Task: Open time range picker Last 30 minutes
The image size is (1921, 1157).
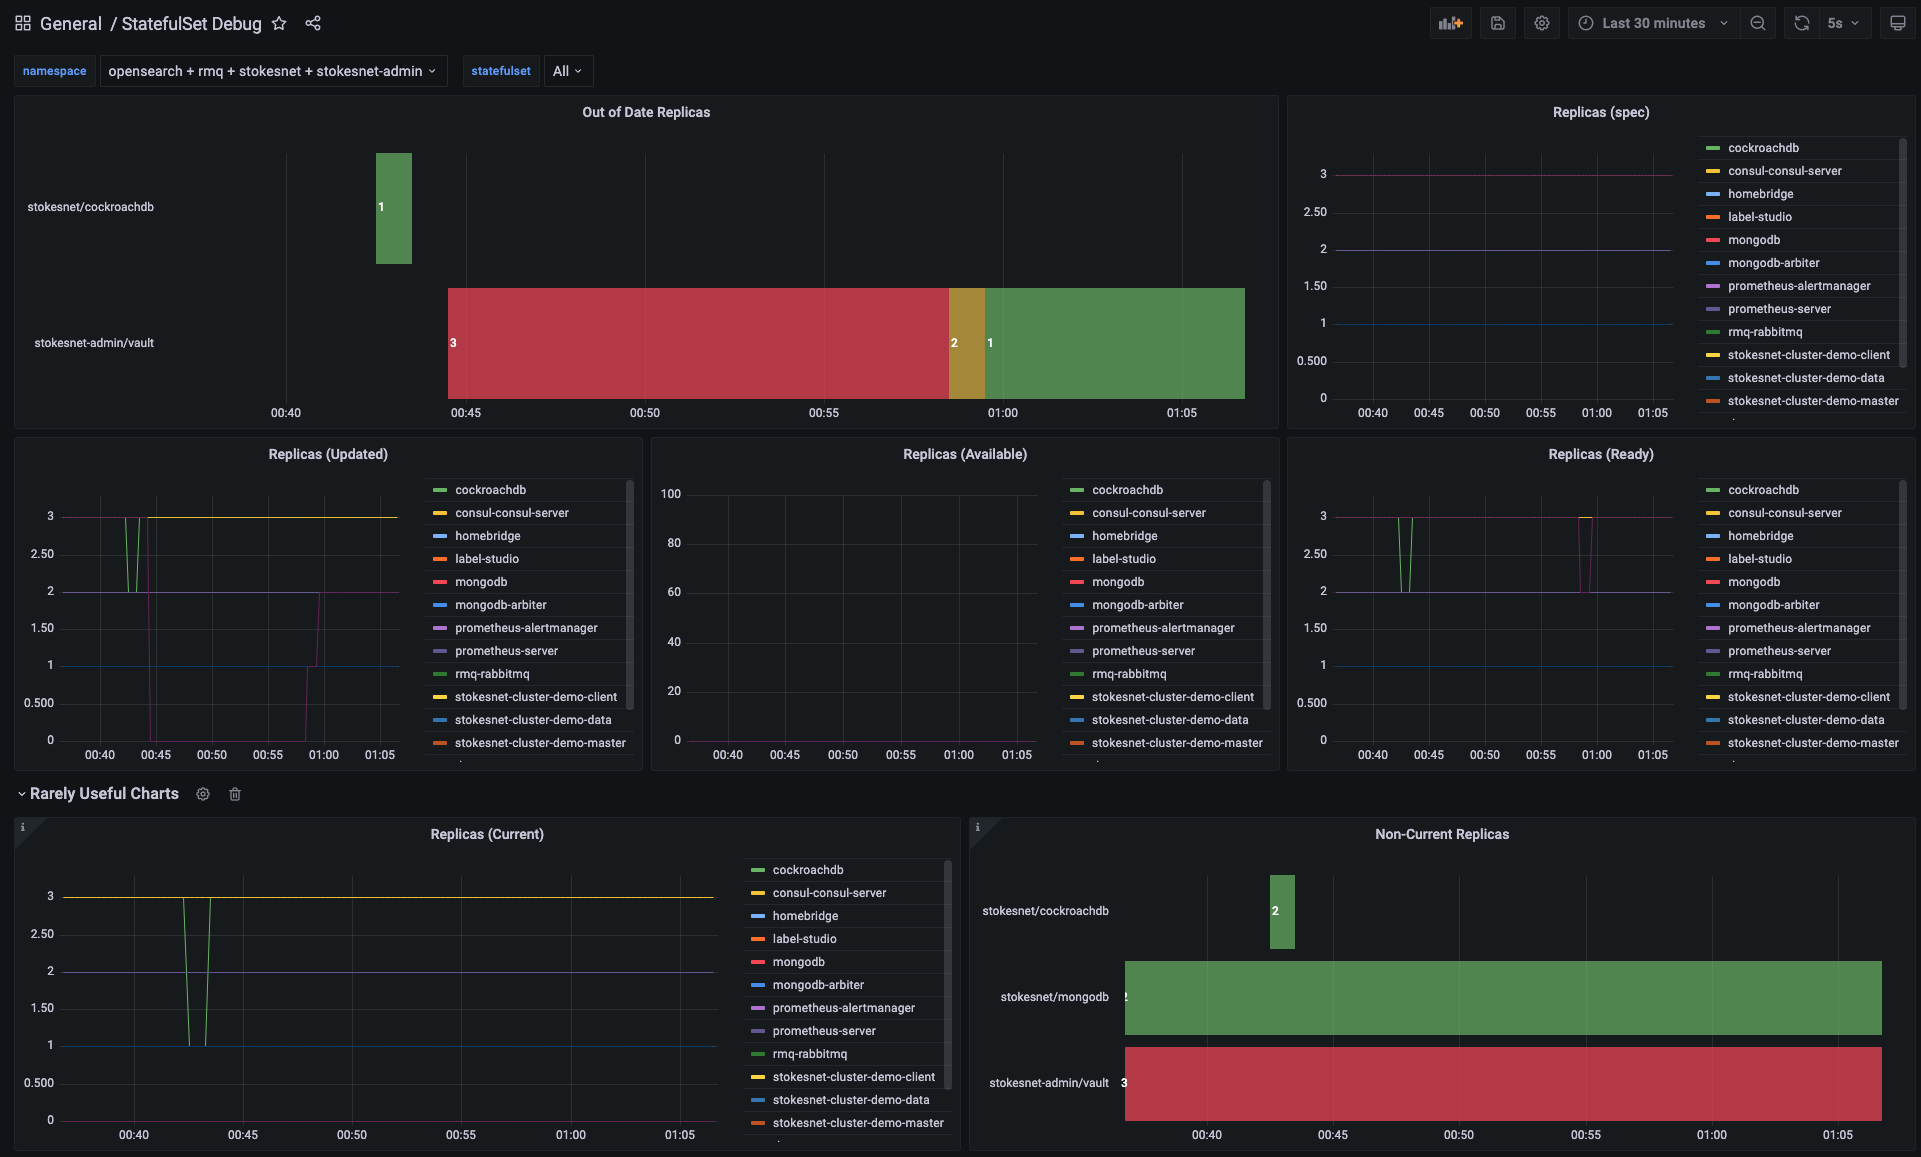Action: [1653, 23]
